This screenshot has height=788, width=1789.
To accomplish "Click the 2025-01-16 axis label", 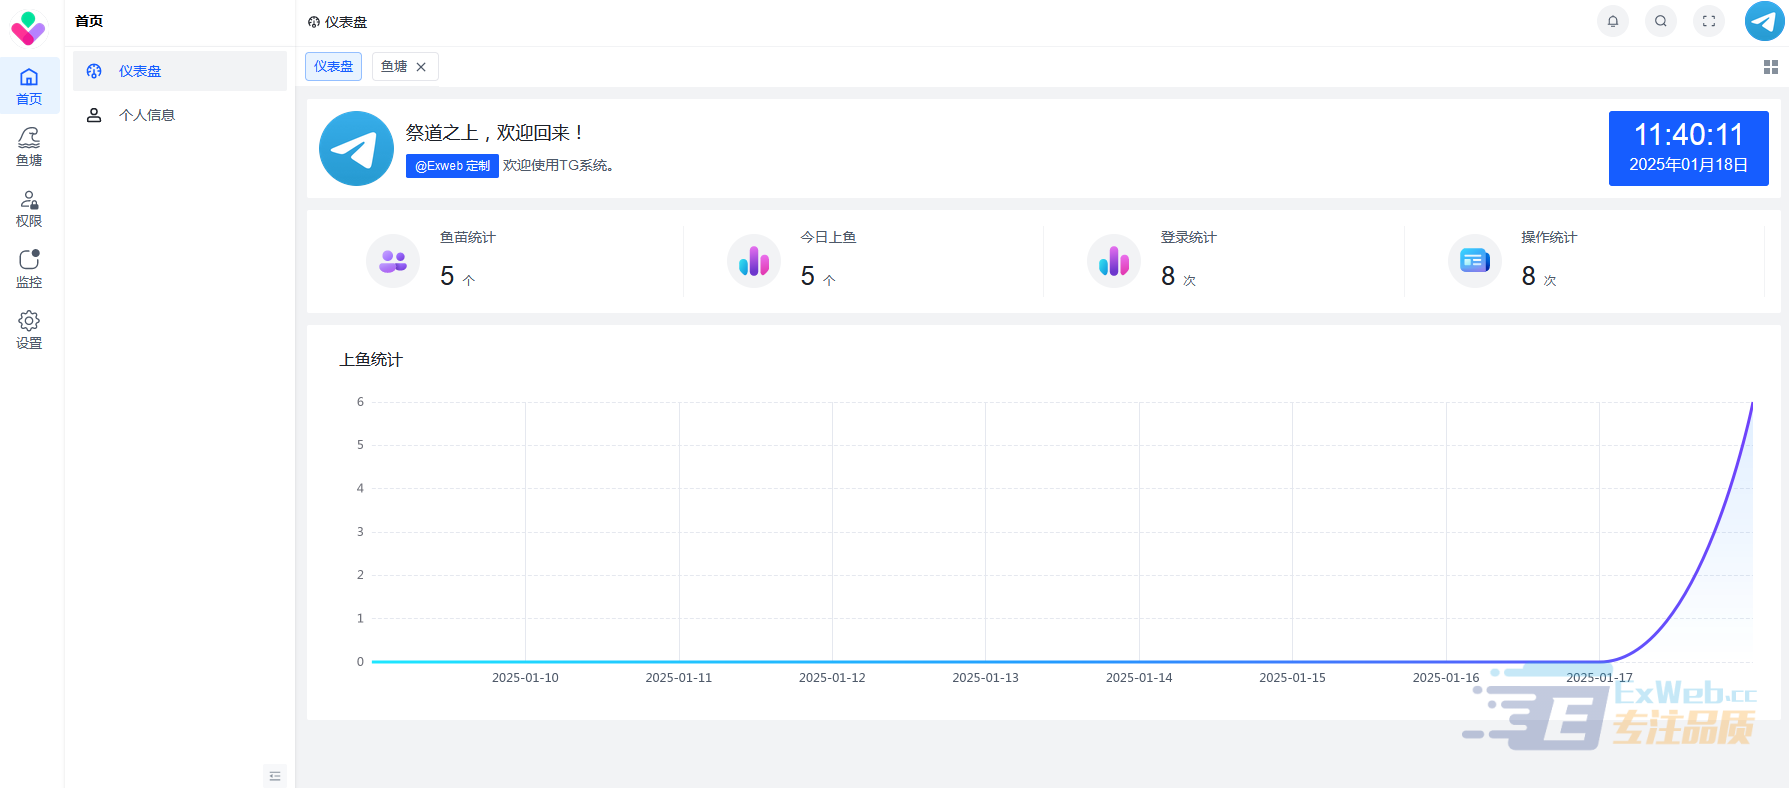I will pos(1445,678).
